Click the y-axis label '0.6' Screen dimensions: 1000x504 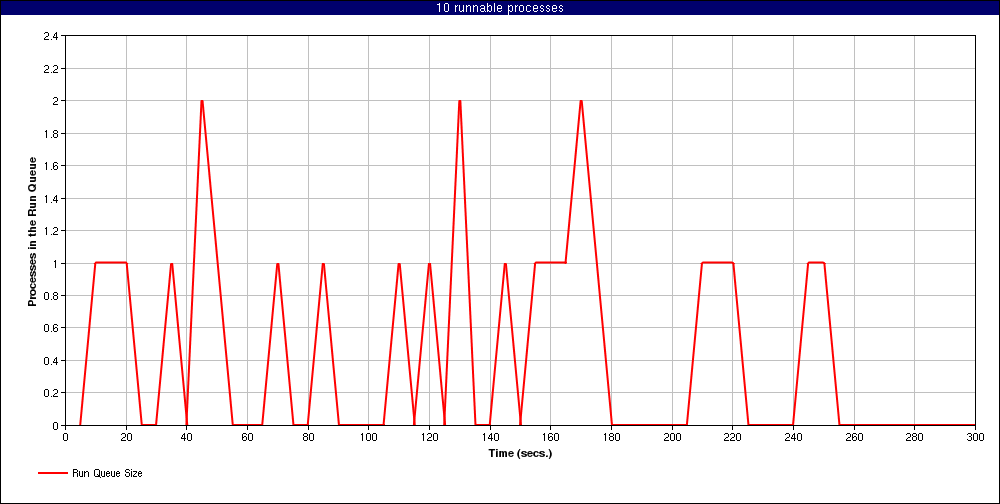(51, 328)
